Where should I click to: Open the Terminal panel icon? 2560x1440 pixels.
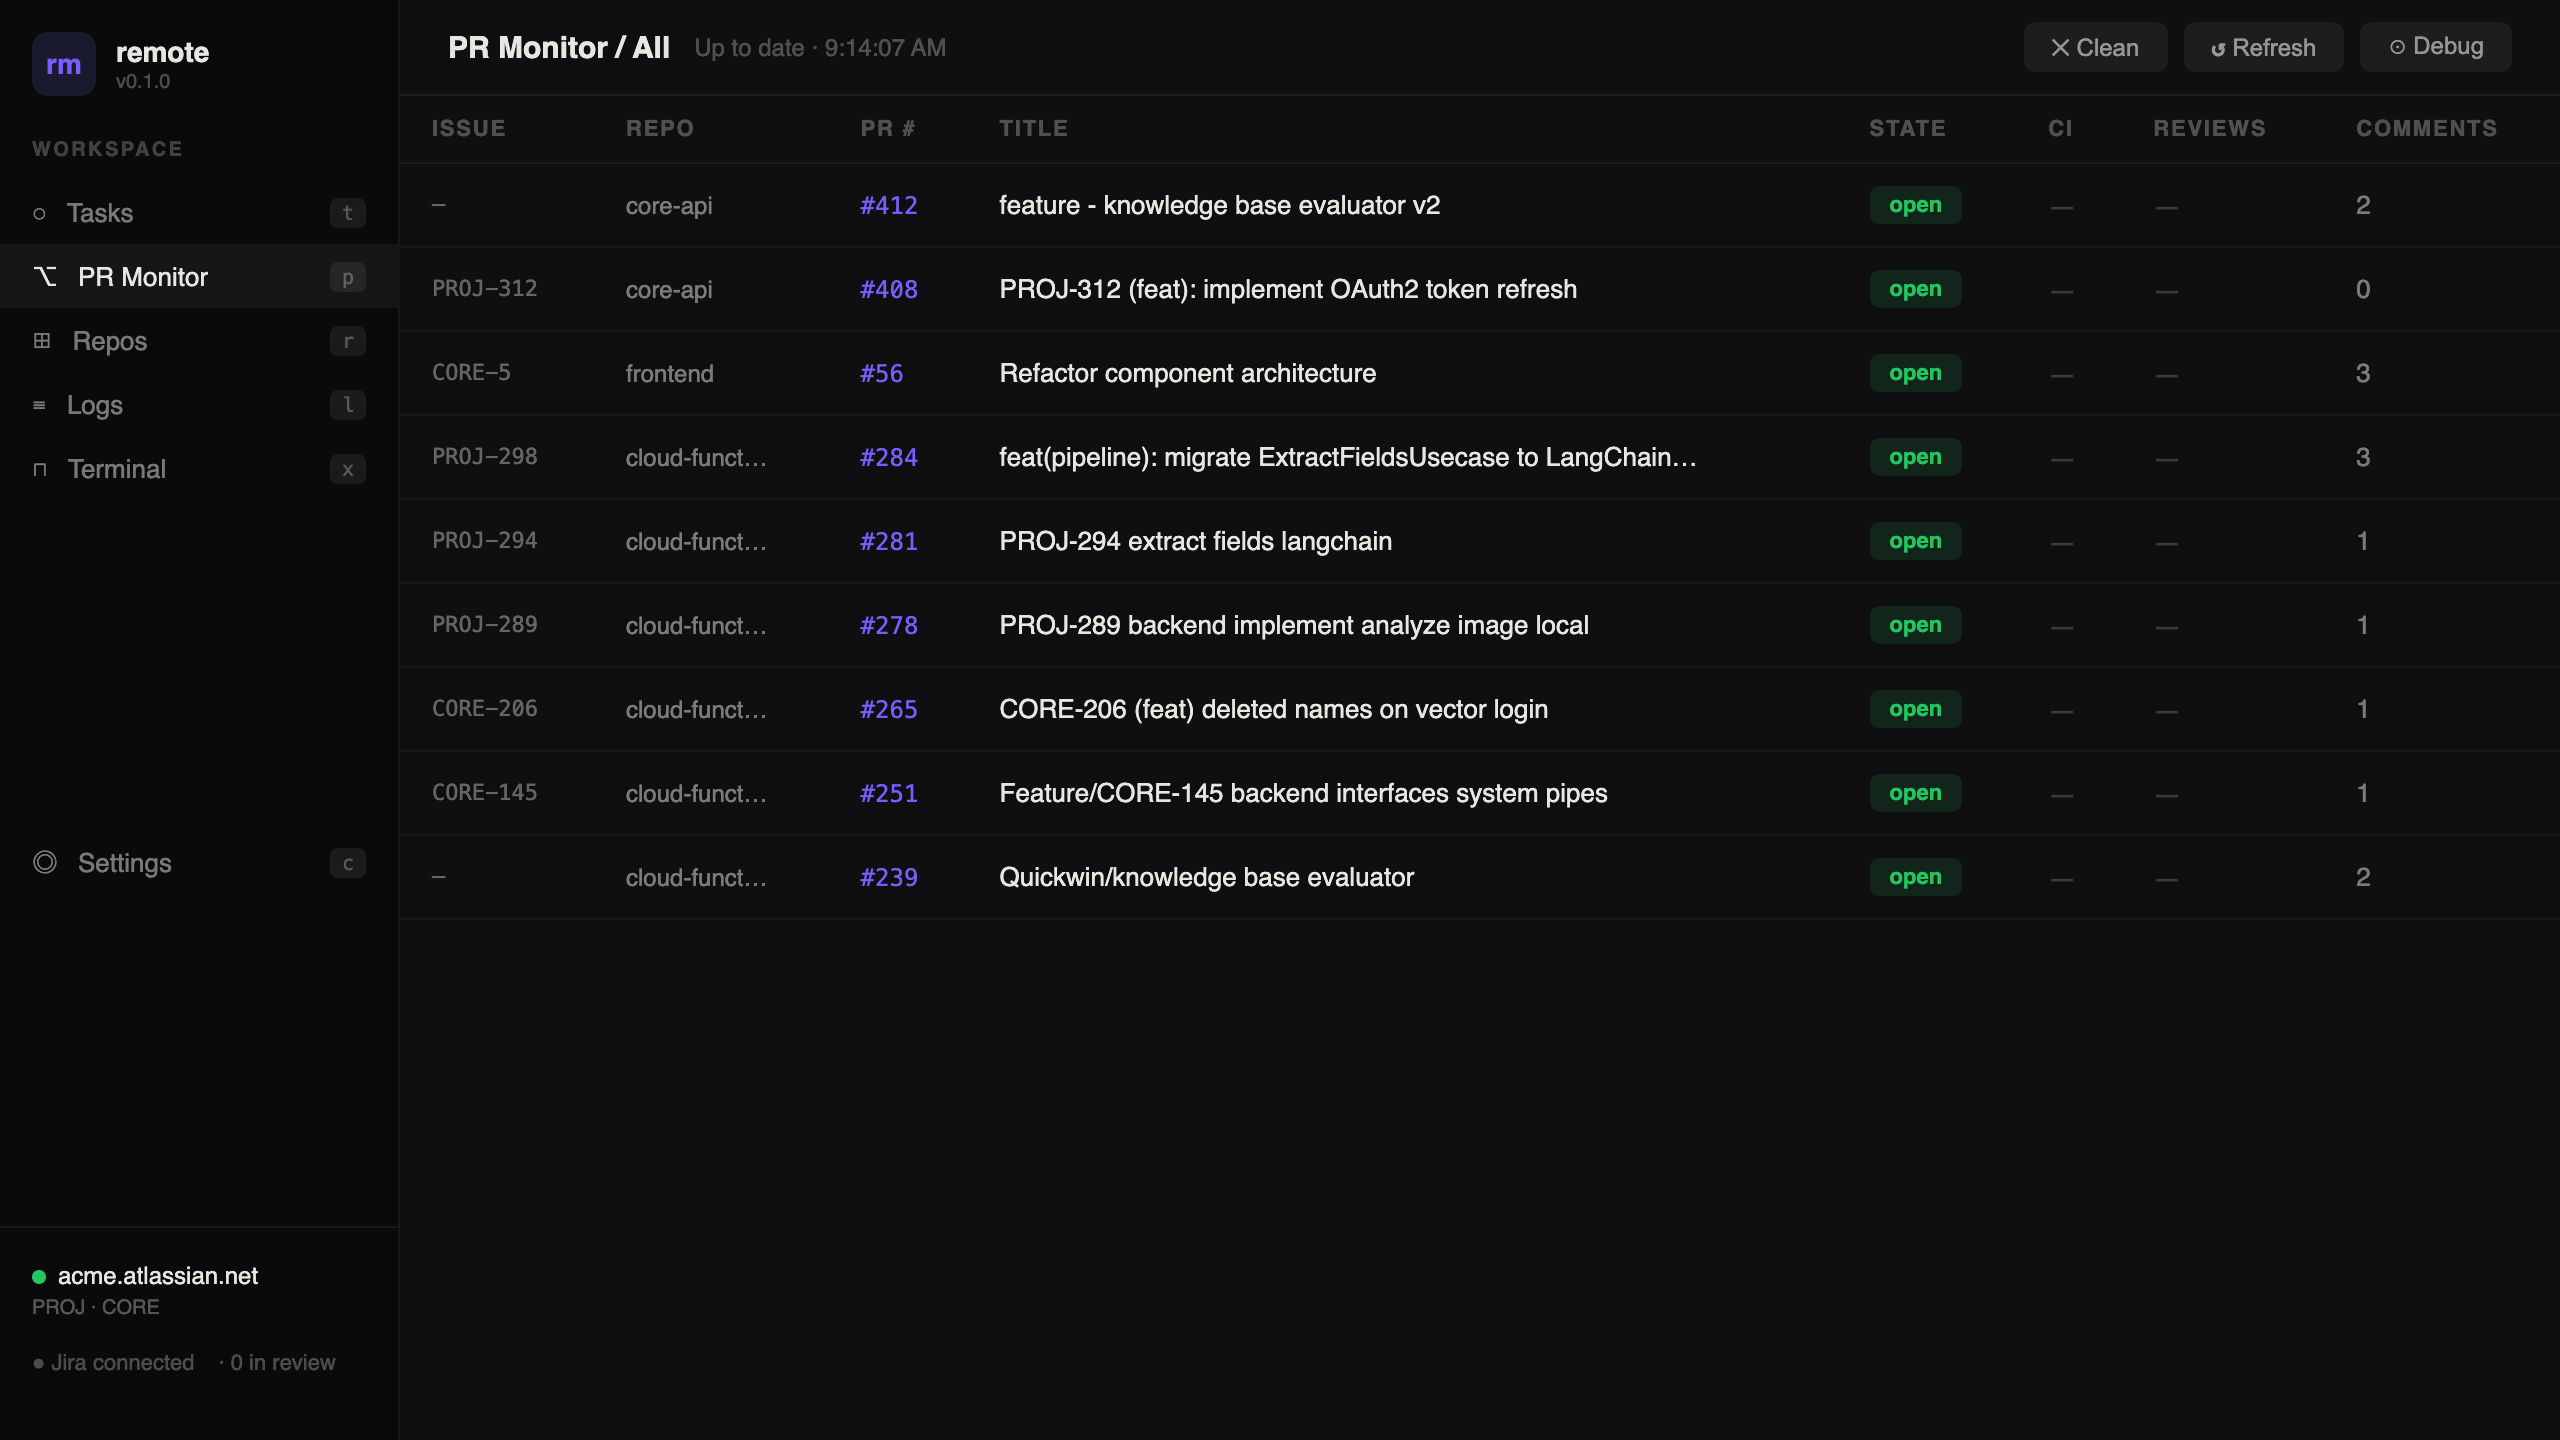(x=40, y=469)
